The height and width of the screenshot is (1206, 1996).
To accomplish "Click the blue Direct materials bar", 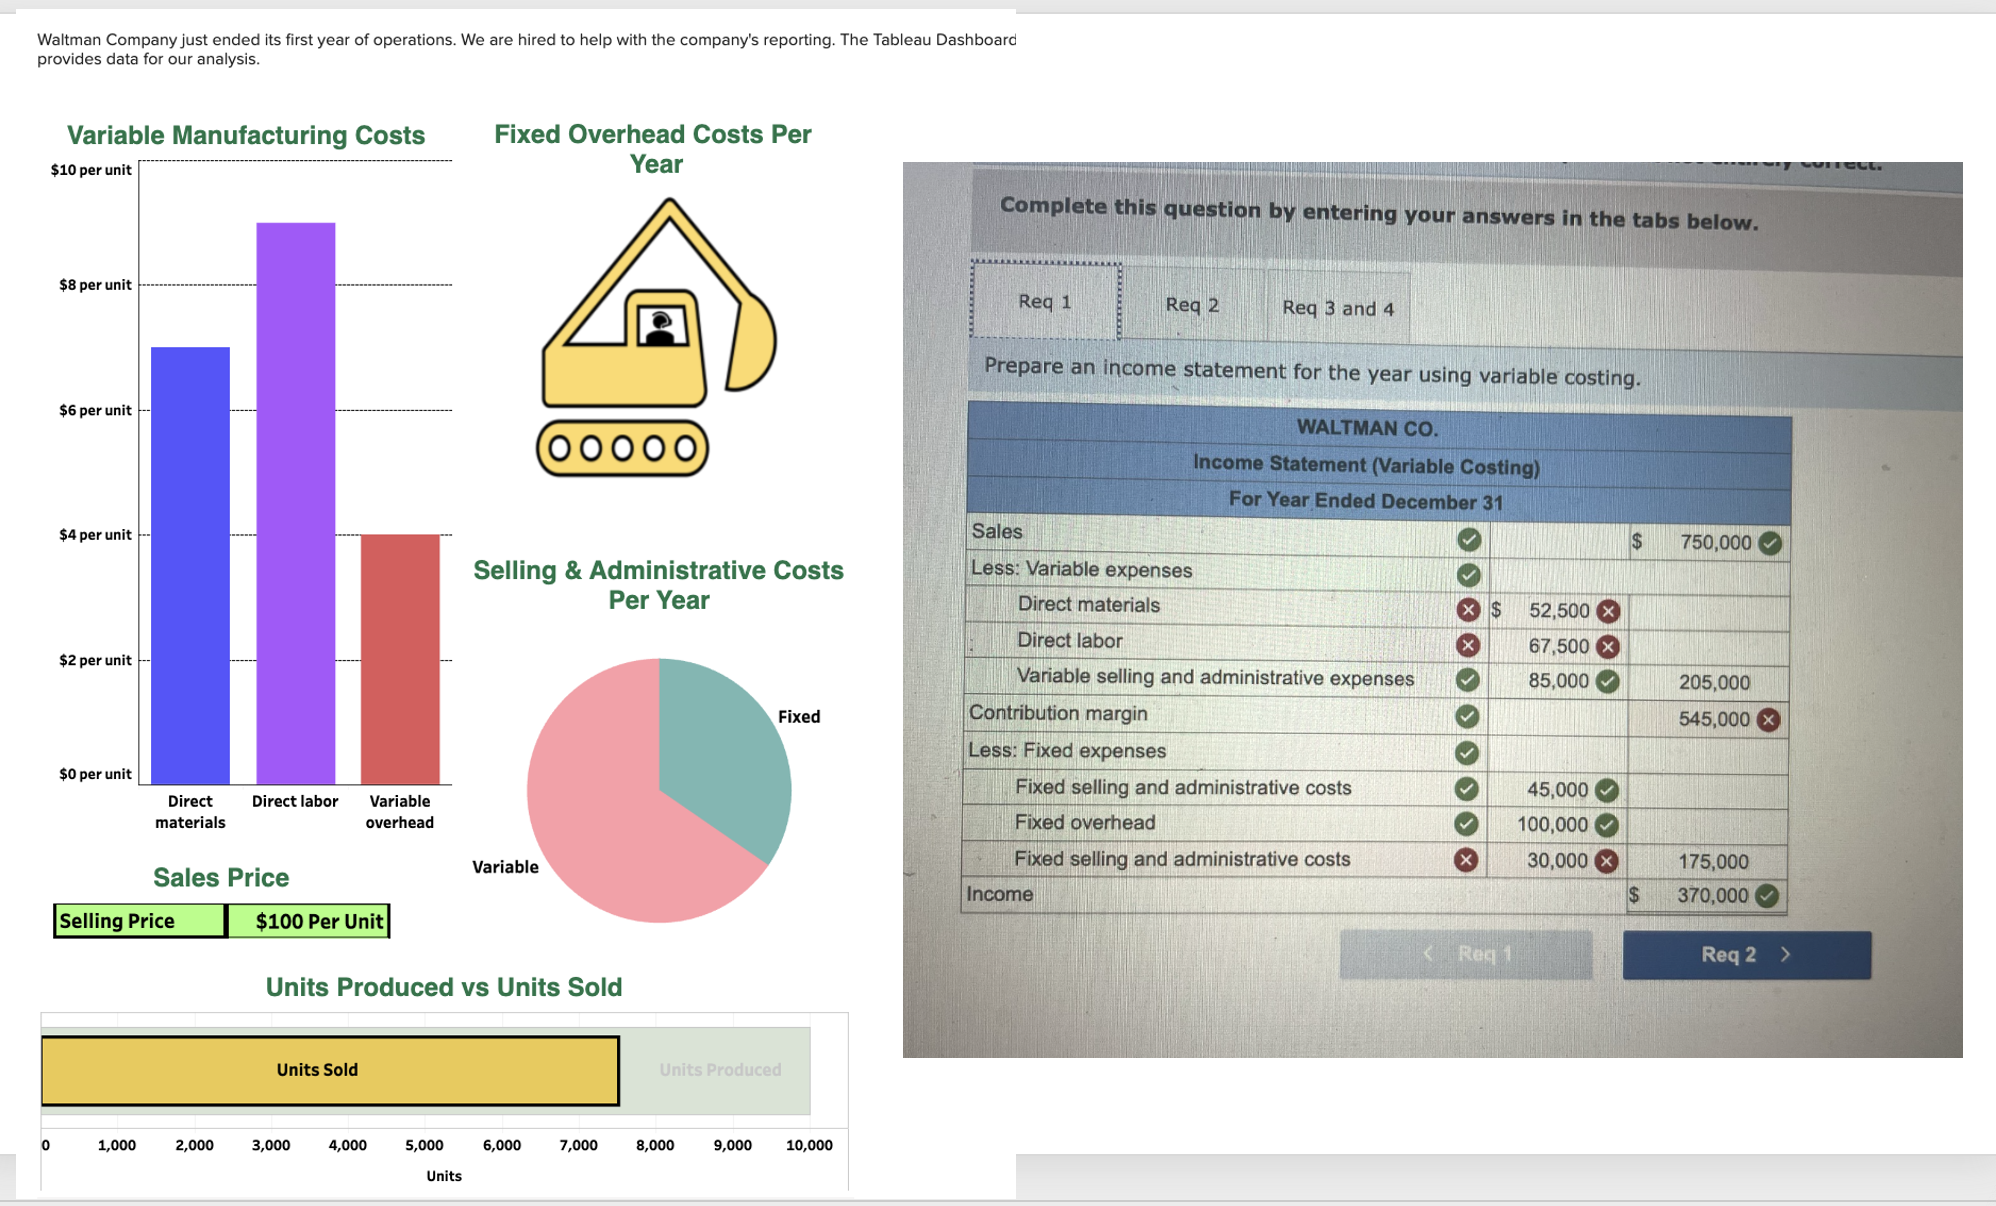I will click(190, 566).
